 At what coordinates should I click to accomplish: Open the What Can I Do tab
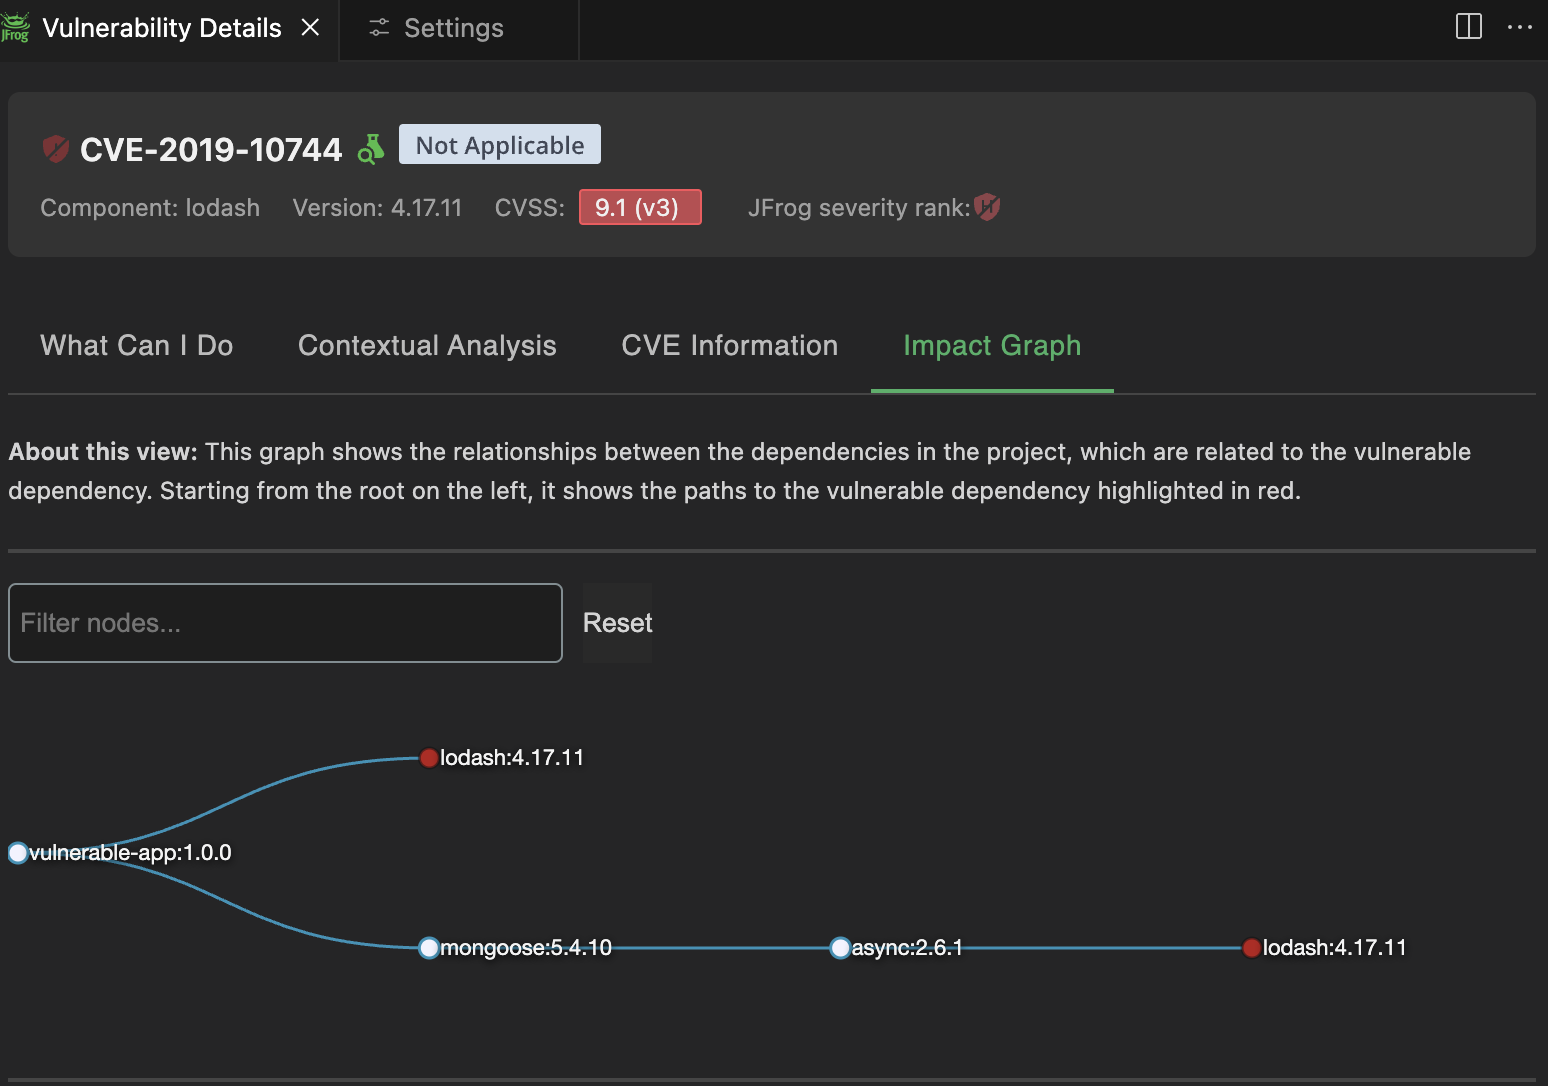[136, 345]
